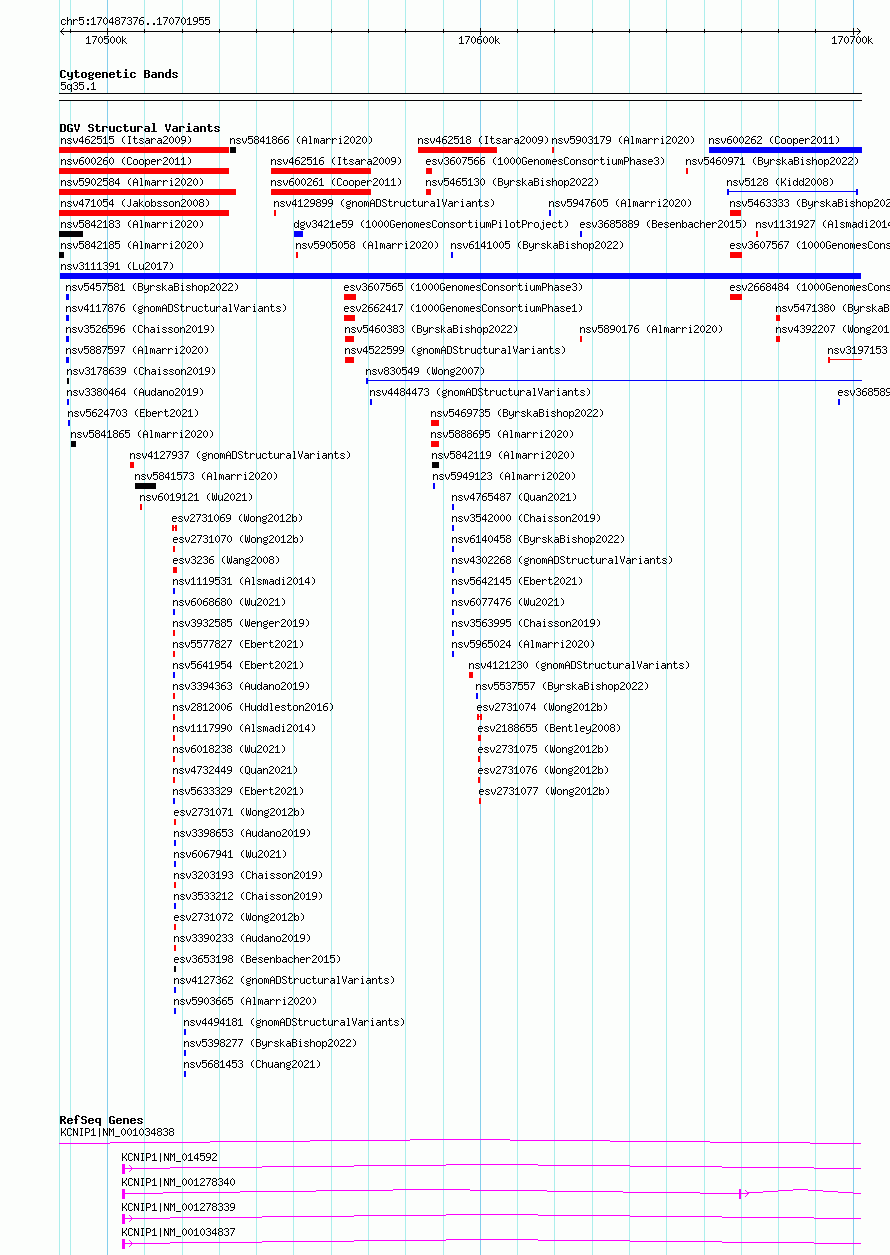Viewport: 890px width, 1255px height.
Task: Open variant nsv6141005 (ByrskaBishop2022)
Action: [x=537, y=245]
